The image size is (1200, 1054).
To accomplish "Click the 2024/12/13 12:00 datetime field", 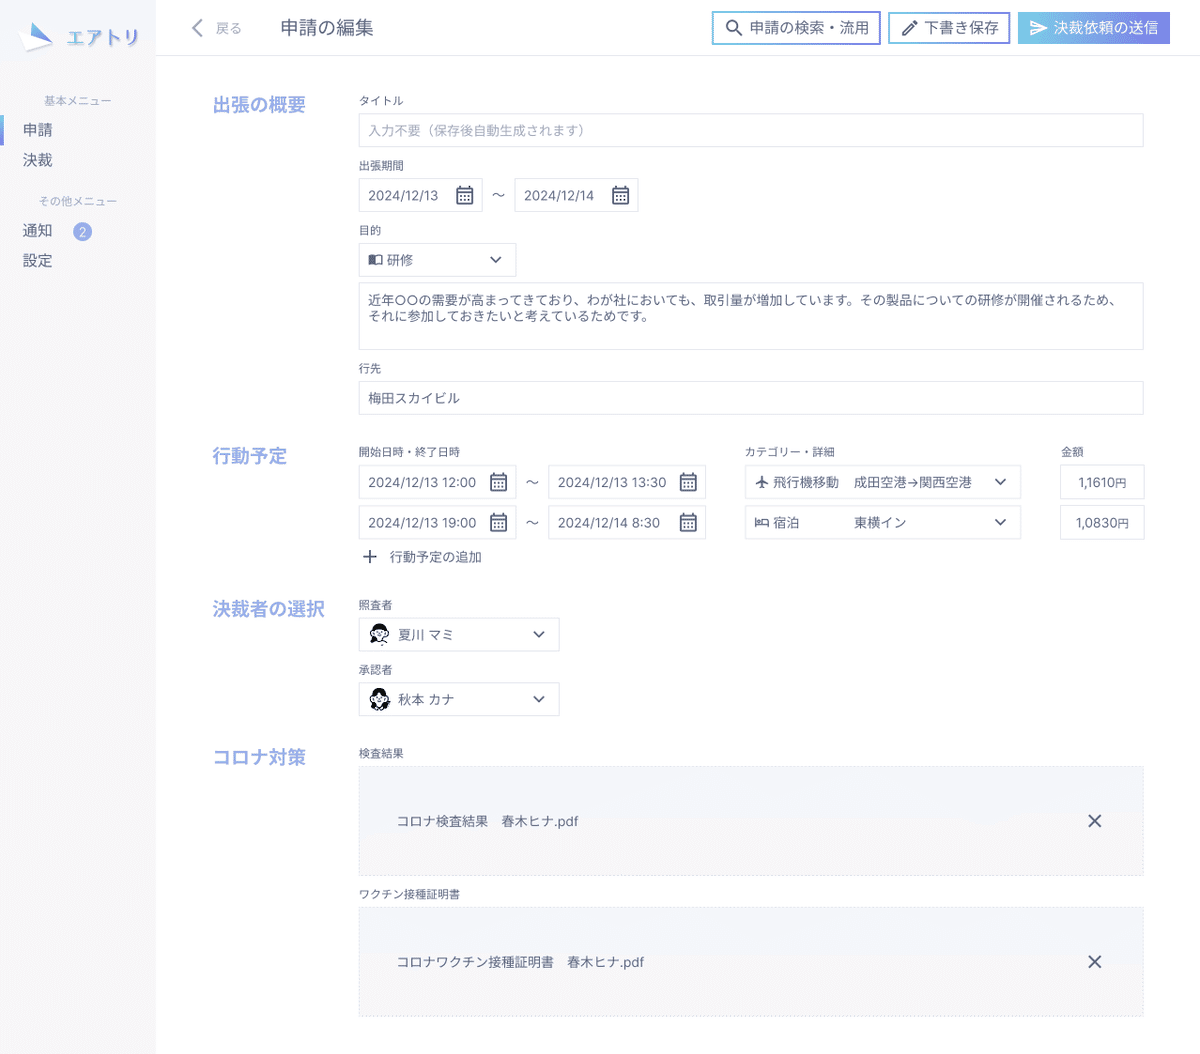I will click(x=437, y=482).
